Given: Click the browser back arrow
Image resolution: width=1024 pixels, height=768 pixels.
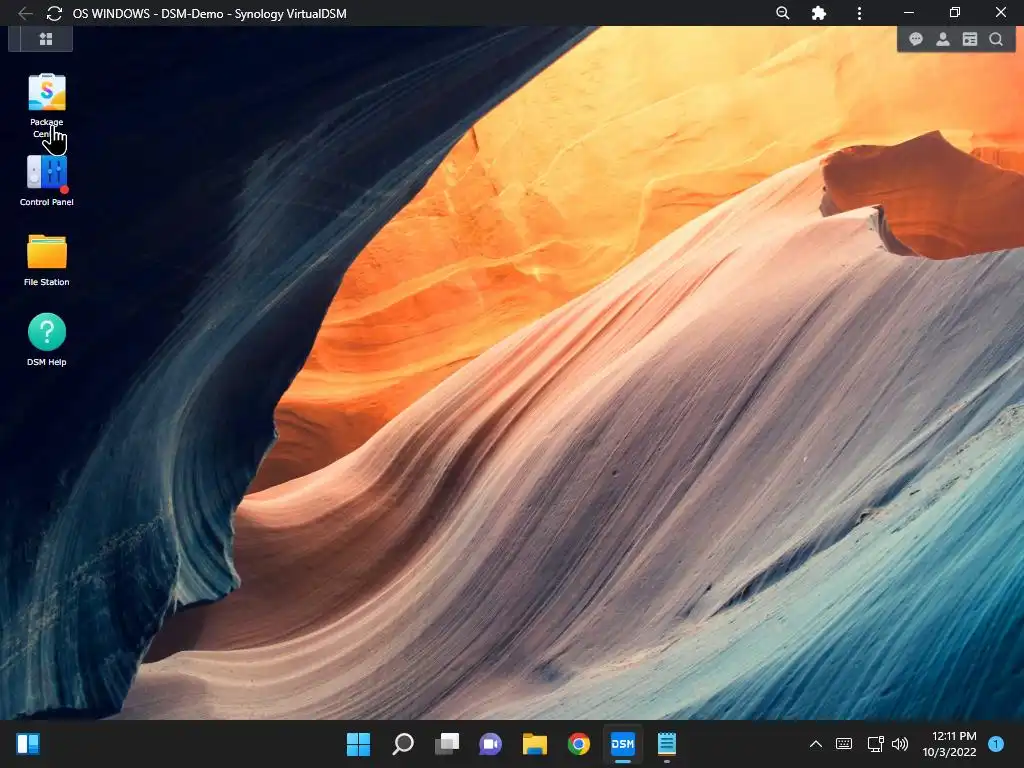Looking at the screenshot, I should (25, 13).
